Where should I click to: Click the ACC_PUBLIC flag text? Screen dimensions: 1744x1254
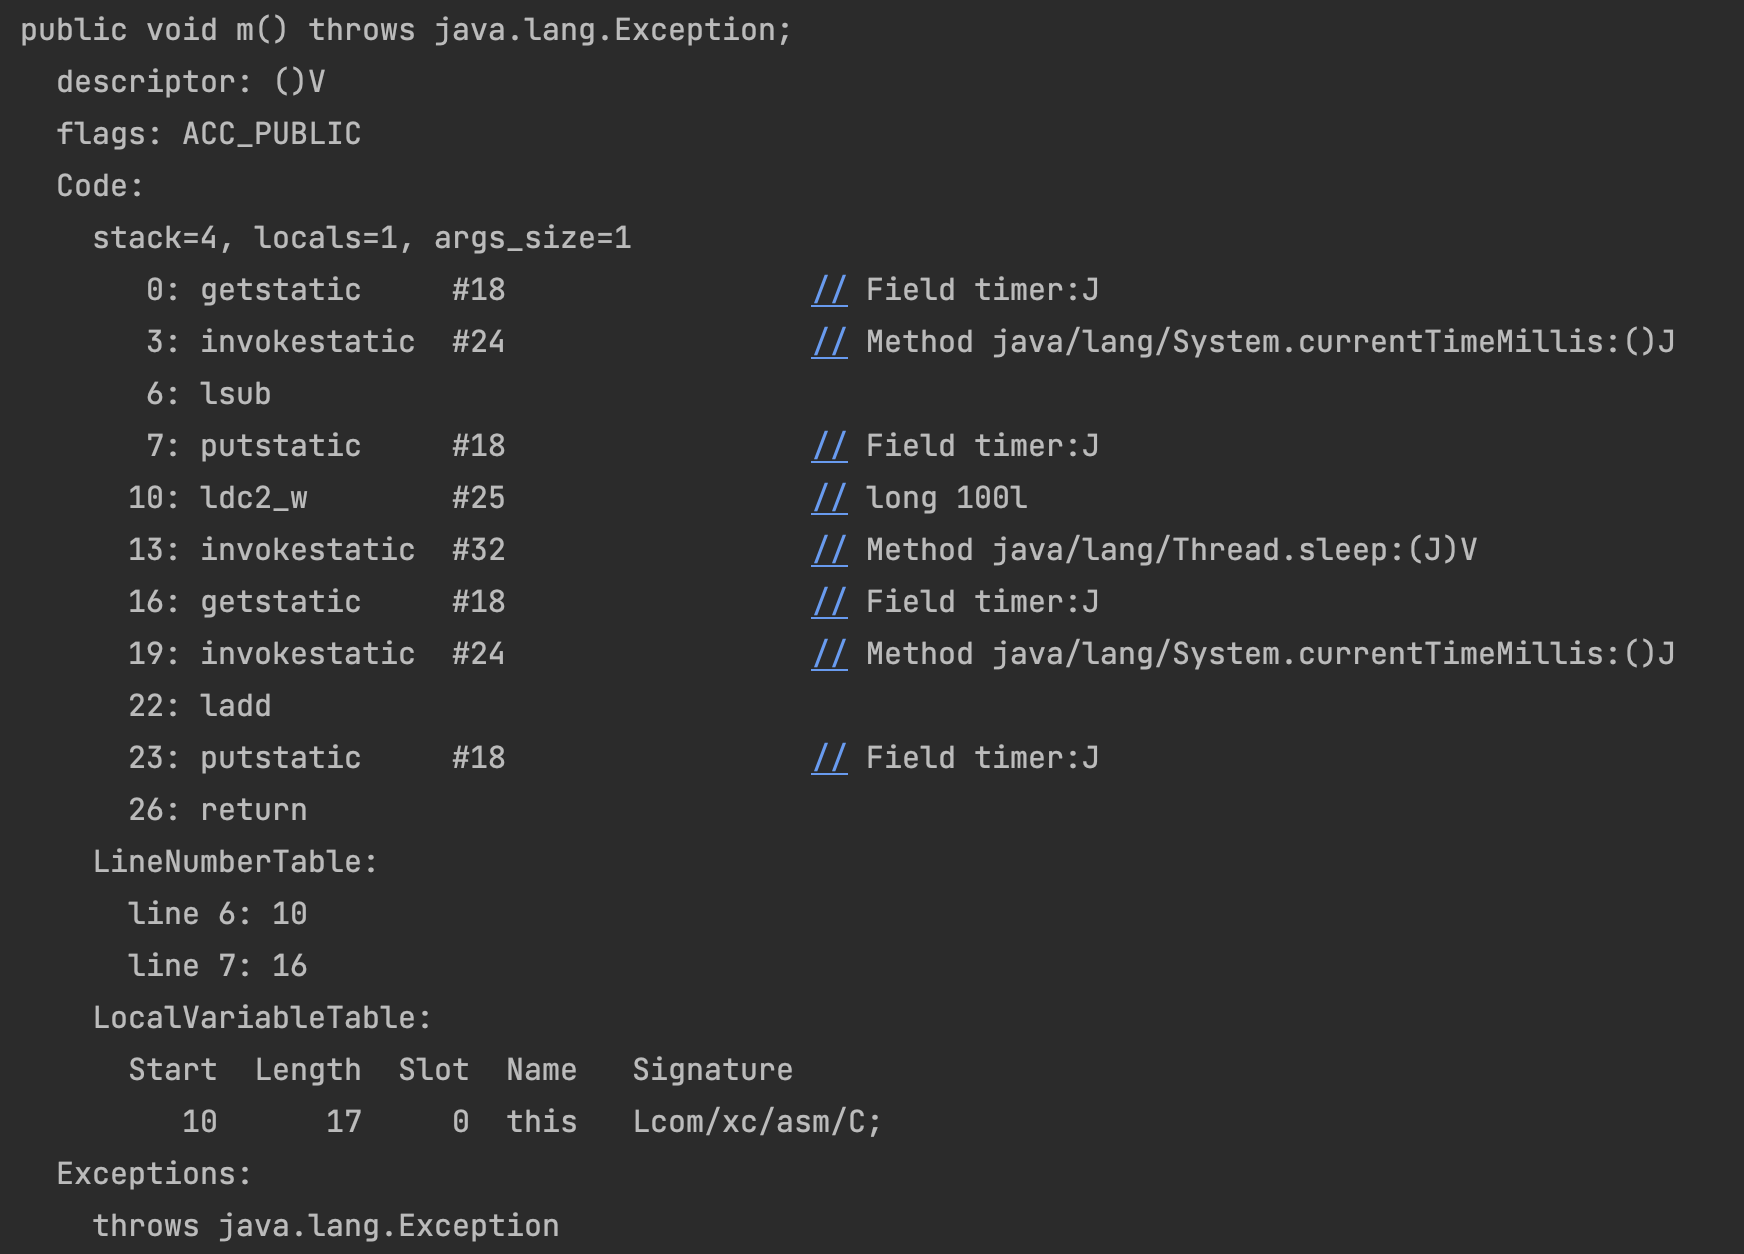point(271,134)
